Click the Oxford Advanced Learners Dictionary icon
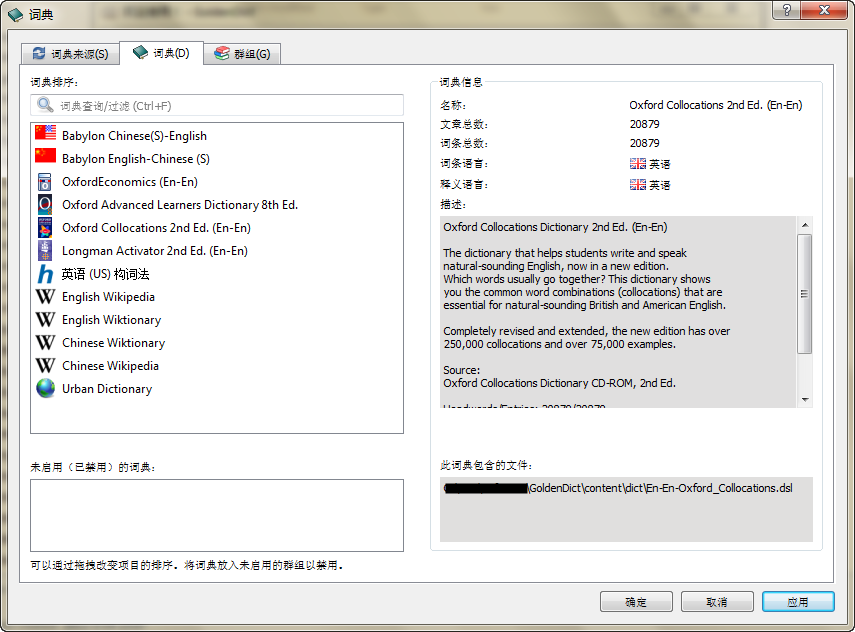The width and height of the screenshot is (855, 632). click(45, 204)
